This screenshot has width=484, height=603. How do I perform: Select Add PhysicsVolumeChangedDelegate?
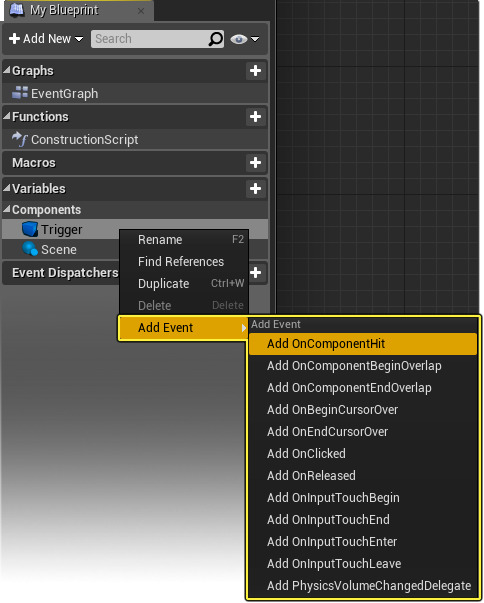click(363, 586)
